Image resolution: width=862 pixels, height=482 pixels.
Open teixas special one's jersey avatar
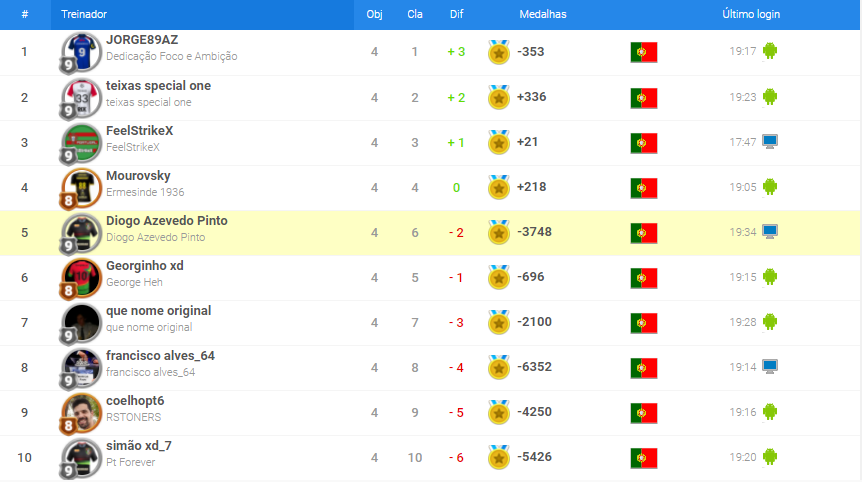click(x=81, y=98)
